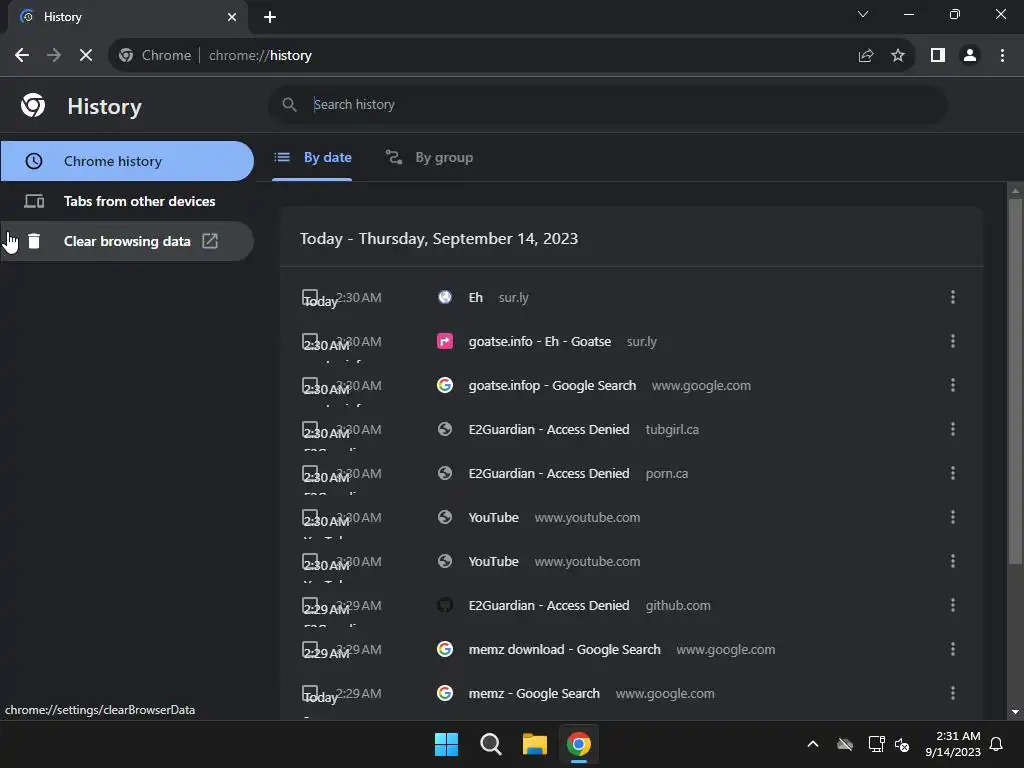The height and width of the screenshot is (768, 1024).
Task: Check the box for goatse.info - Eh - Goatse
Action: click(x=310, y=341)
